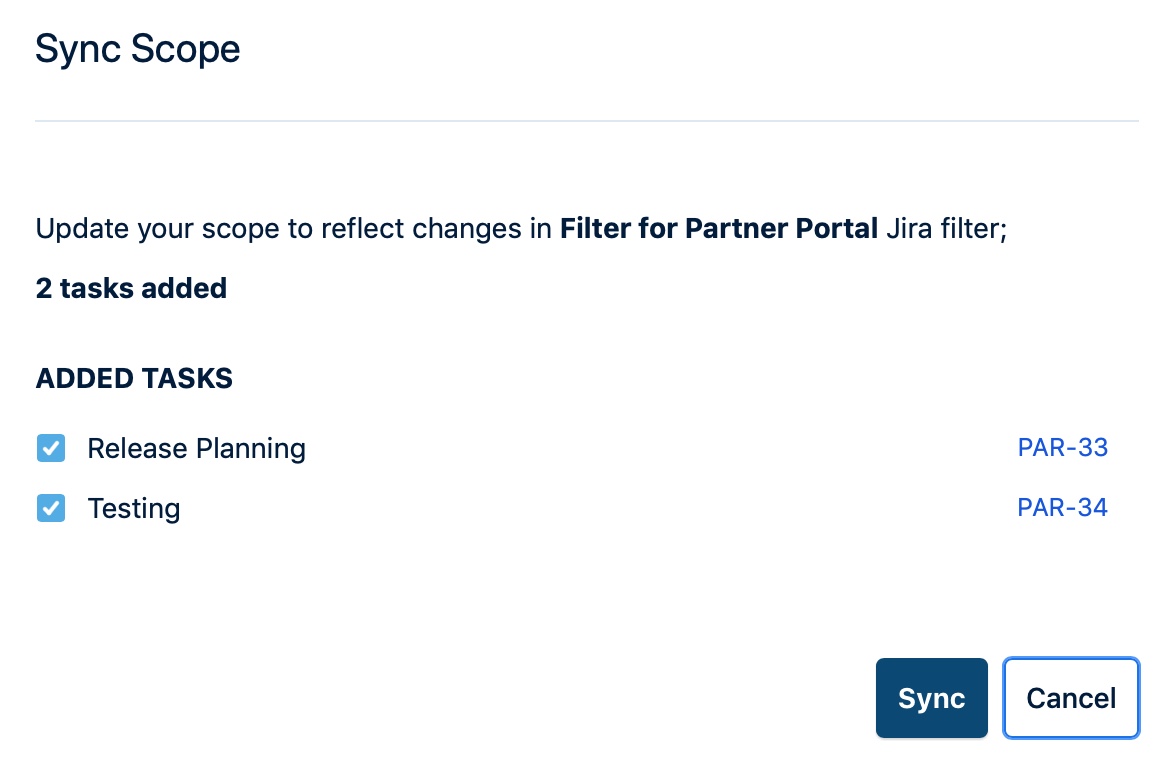Image resolution: width=1169 pixels, height=772 pixels.
Task: Open the PAR-34 issue link
Action: point(1062,508)
